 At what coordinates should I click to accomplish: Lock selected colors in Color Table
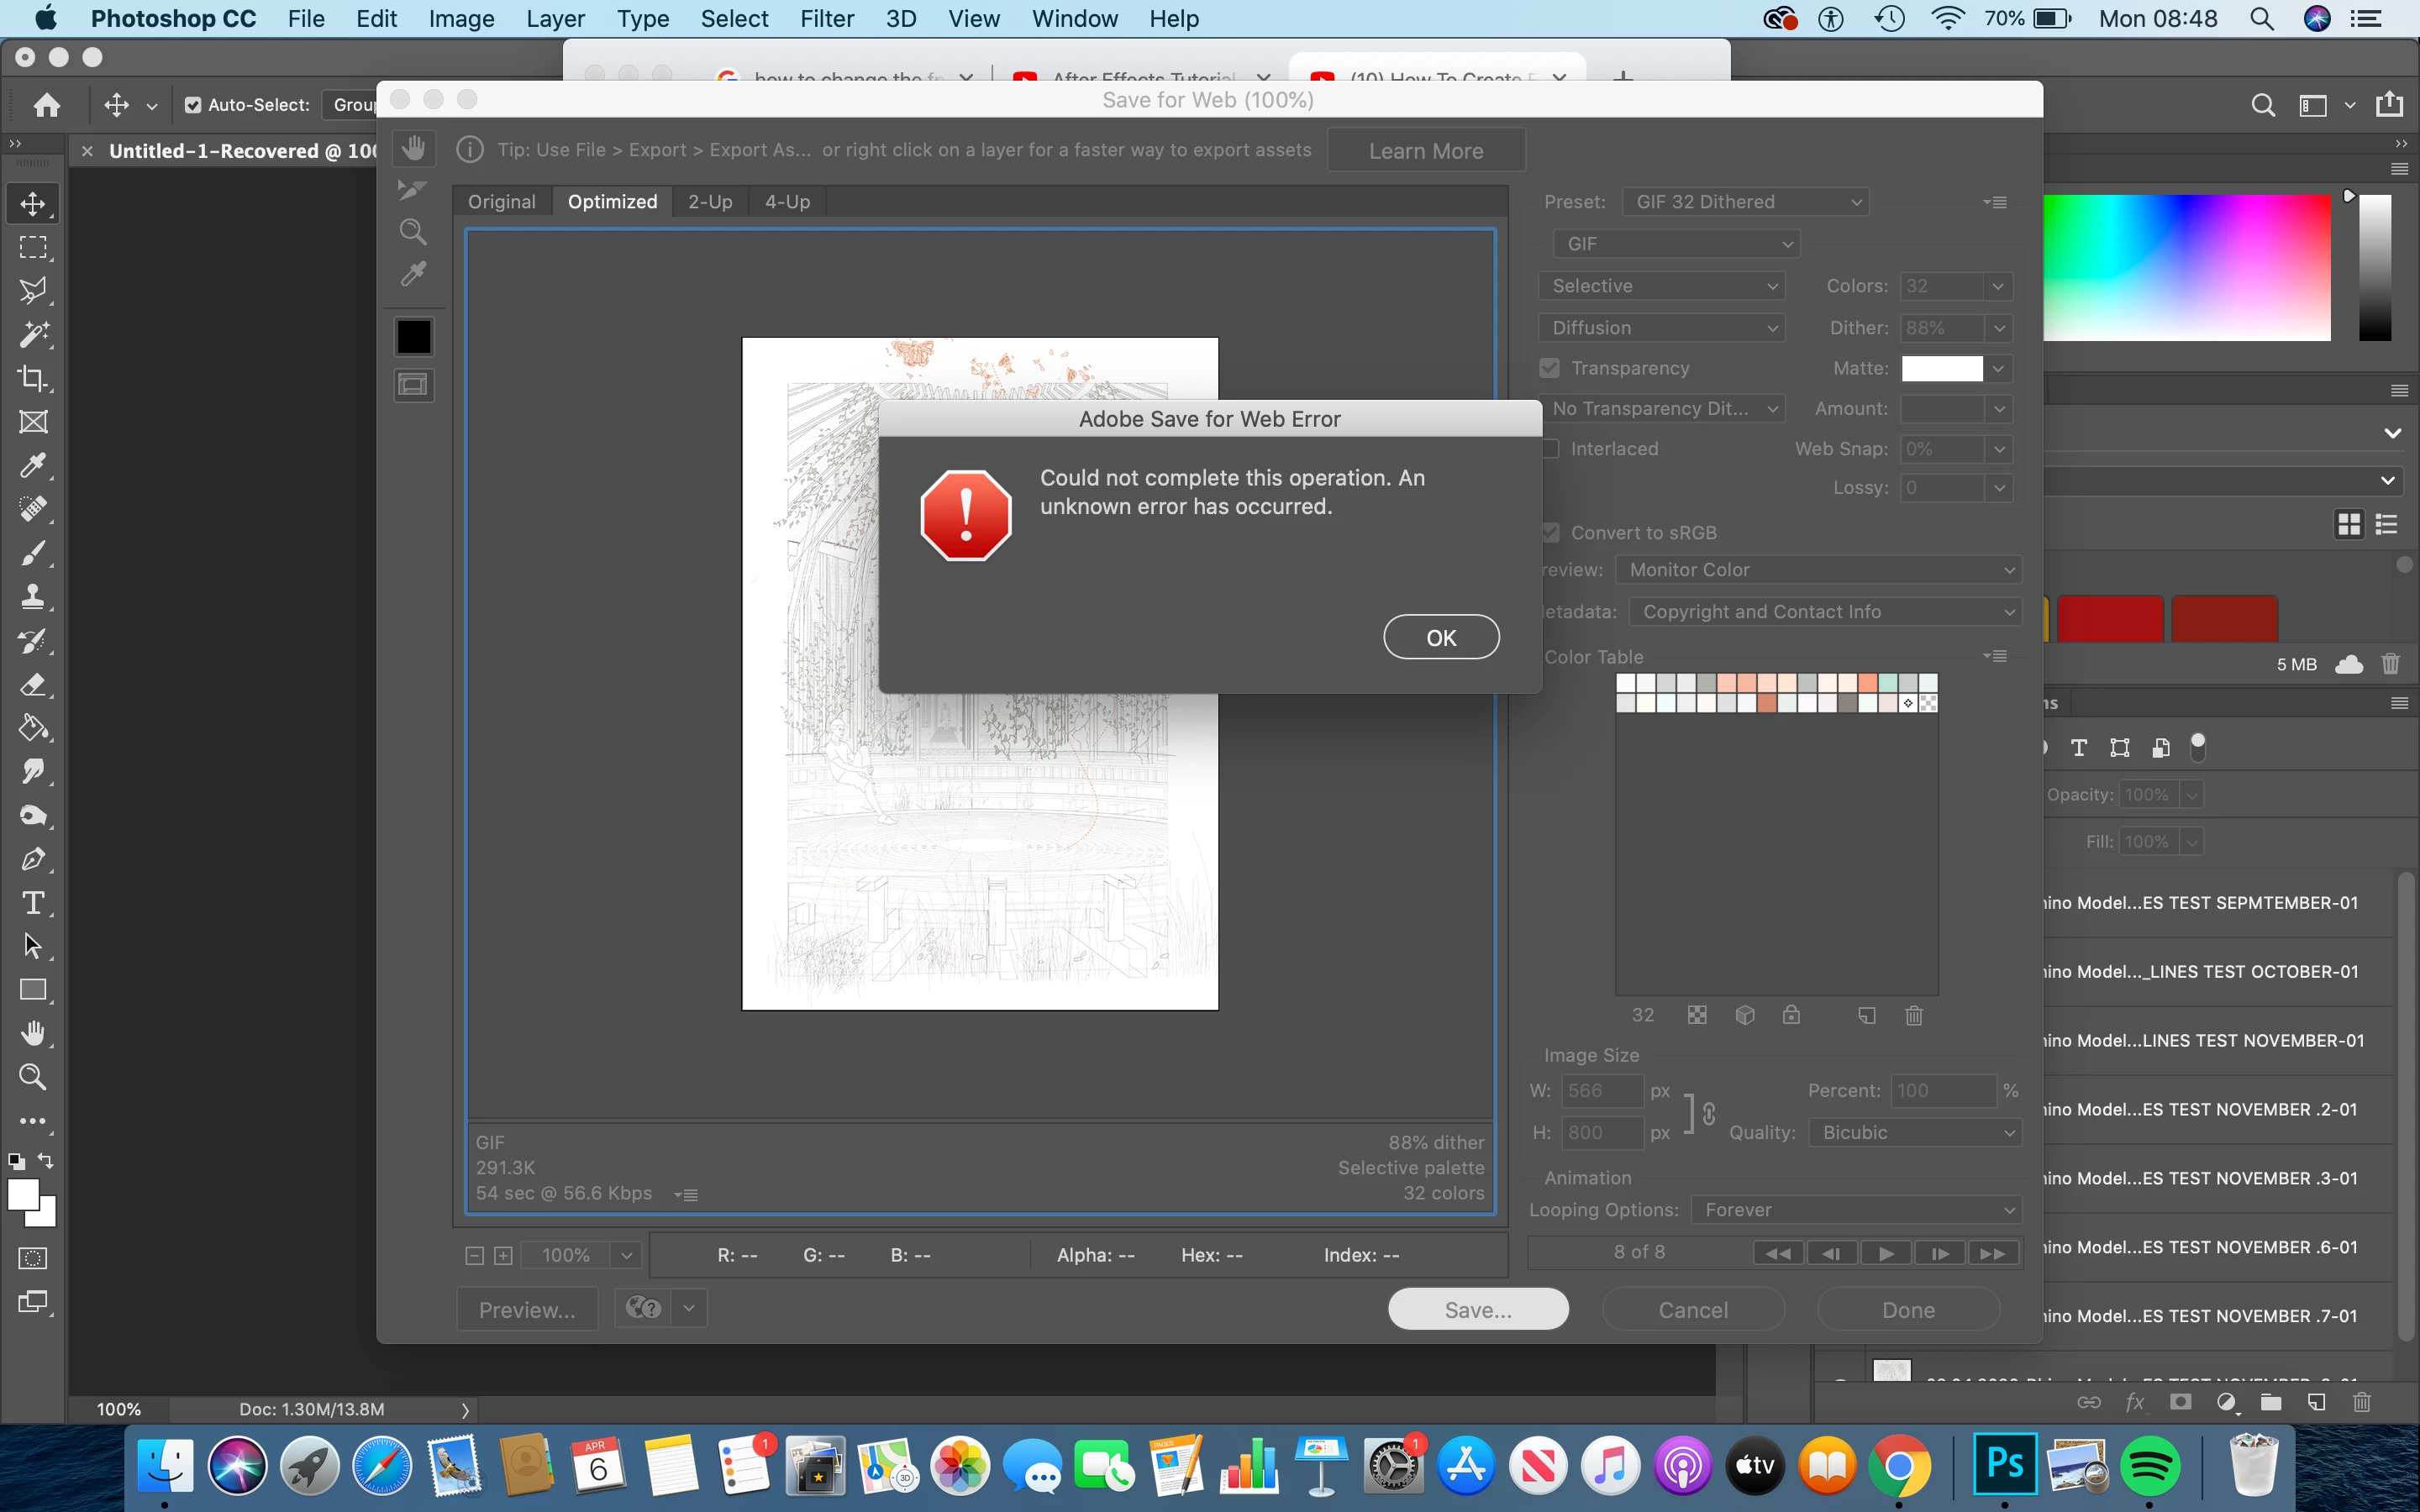pos(1791,1016)
